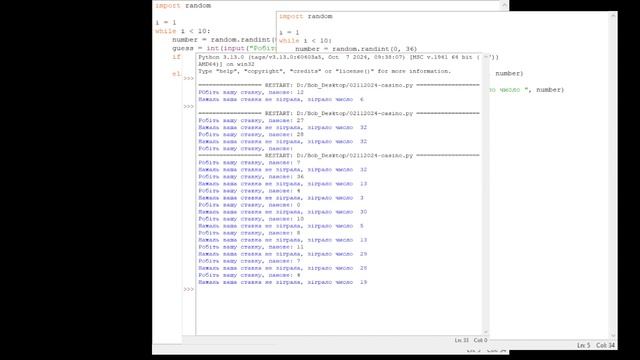Screen dimensions: 640x360
Task: Click 'import random' in the right editor window
Action: click(306, 16)
